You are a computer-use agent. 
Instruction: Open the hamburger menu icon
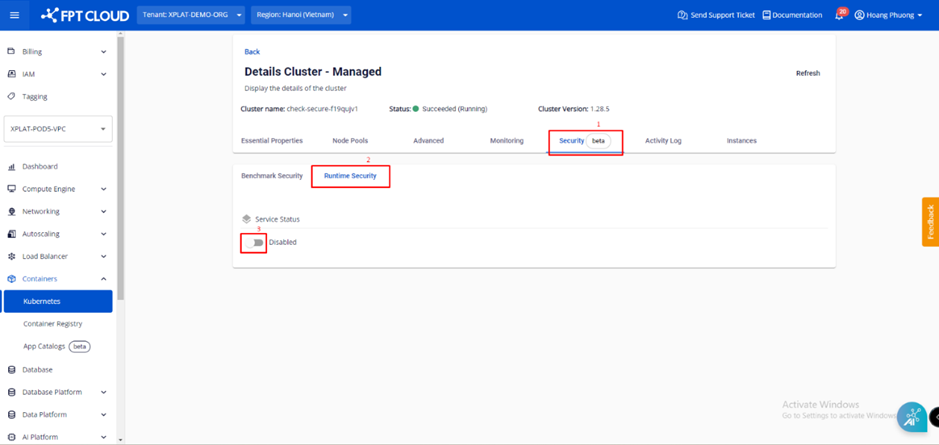pos(14,15)
